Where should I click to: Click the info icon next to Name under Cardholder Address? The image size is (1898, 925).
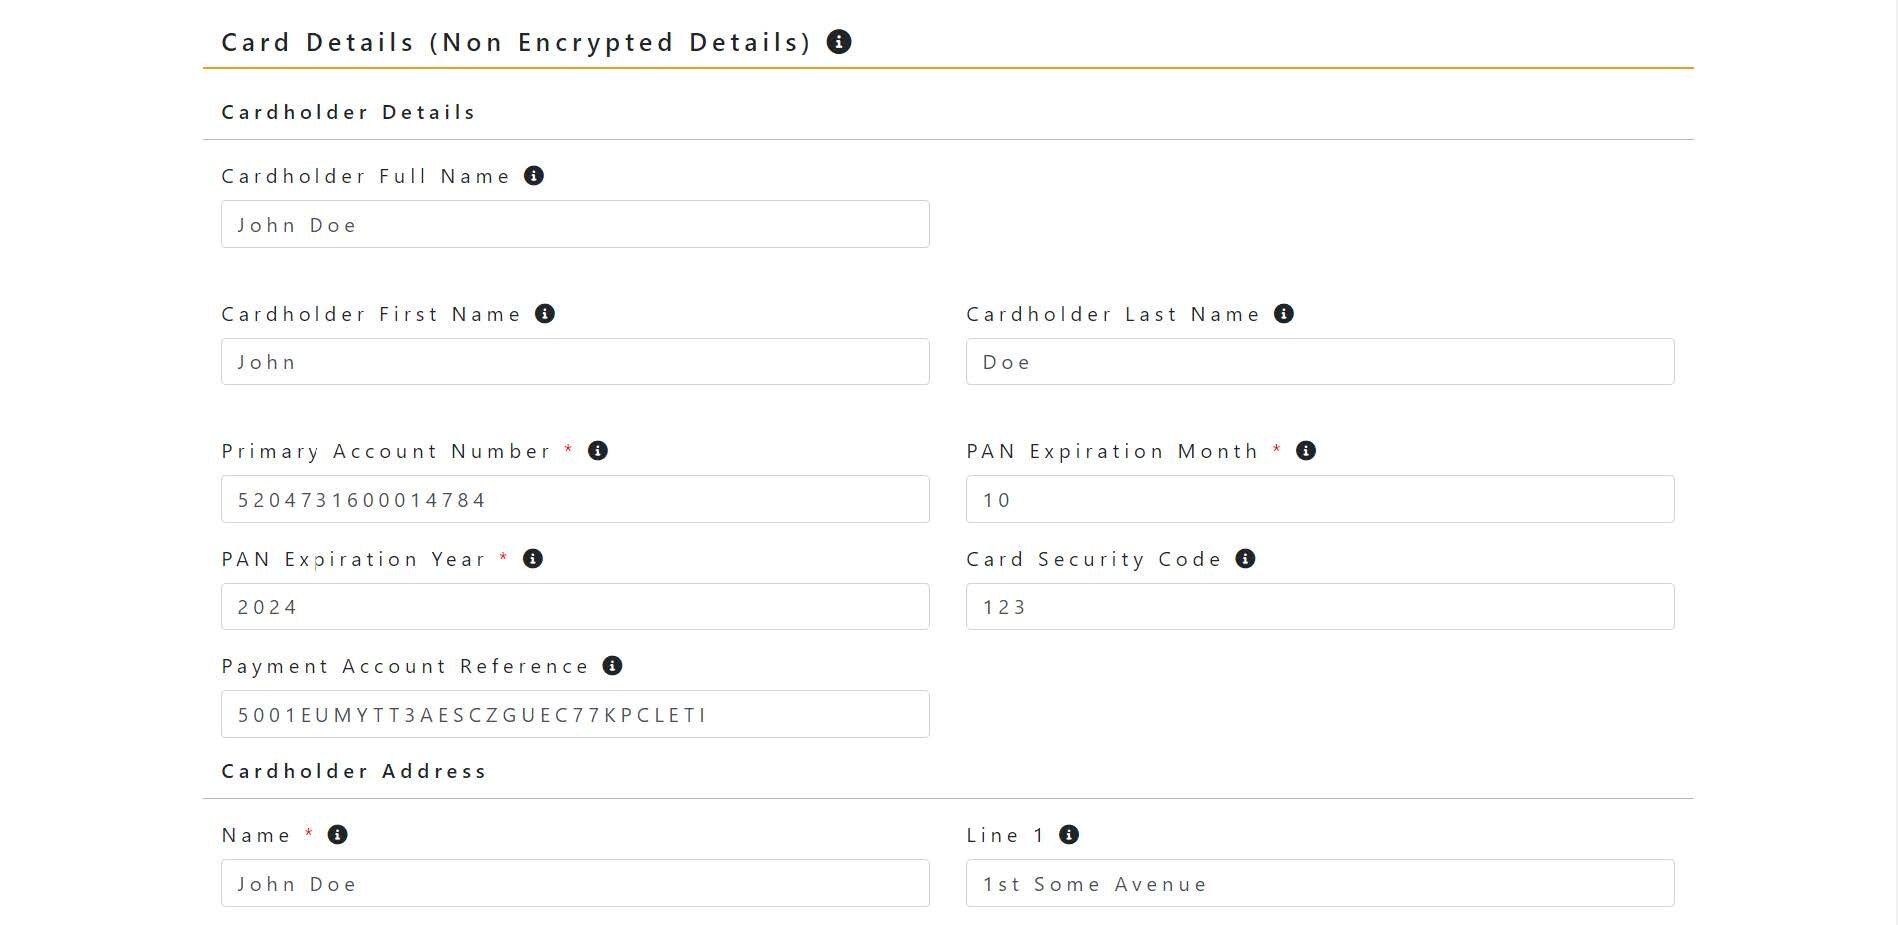click(337, 834)
